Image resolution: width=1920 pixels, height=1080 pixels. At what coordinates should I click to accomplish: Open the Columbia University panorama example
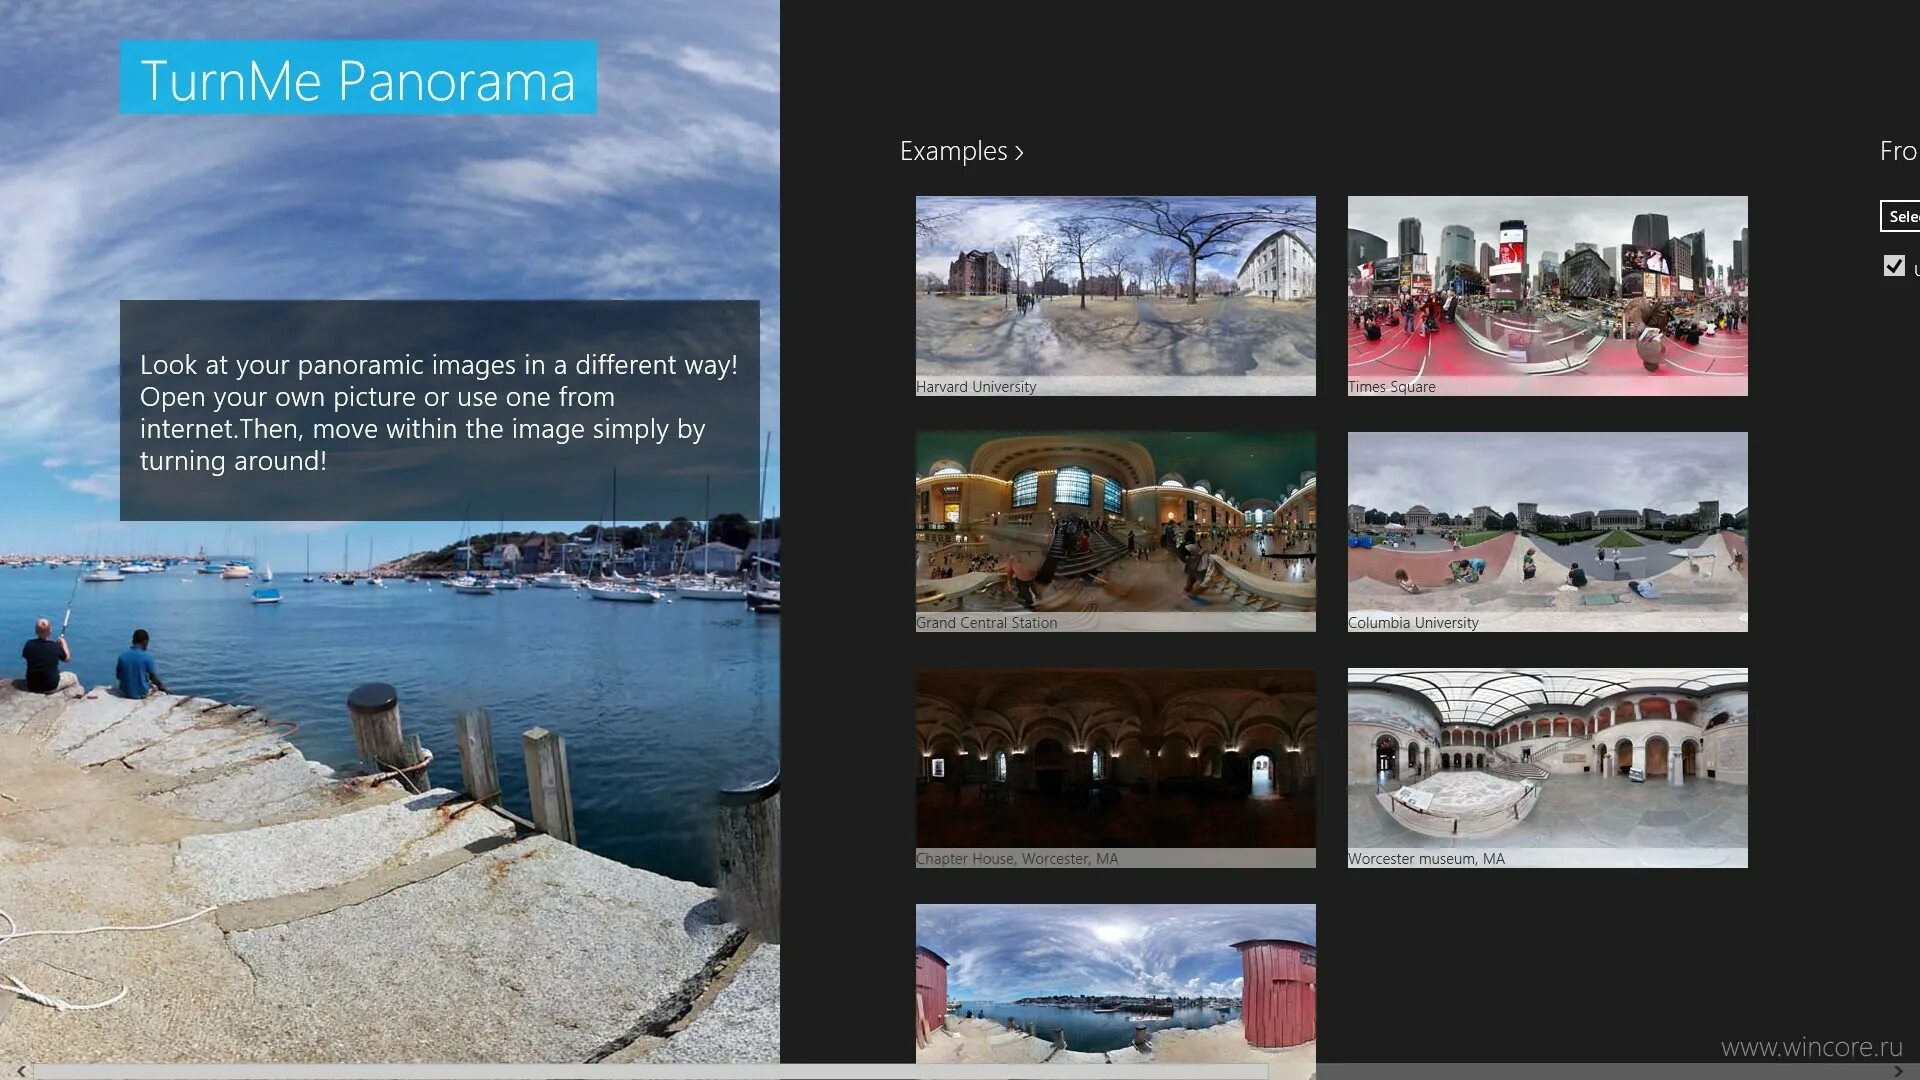[1547, 531]
